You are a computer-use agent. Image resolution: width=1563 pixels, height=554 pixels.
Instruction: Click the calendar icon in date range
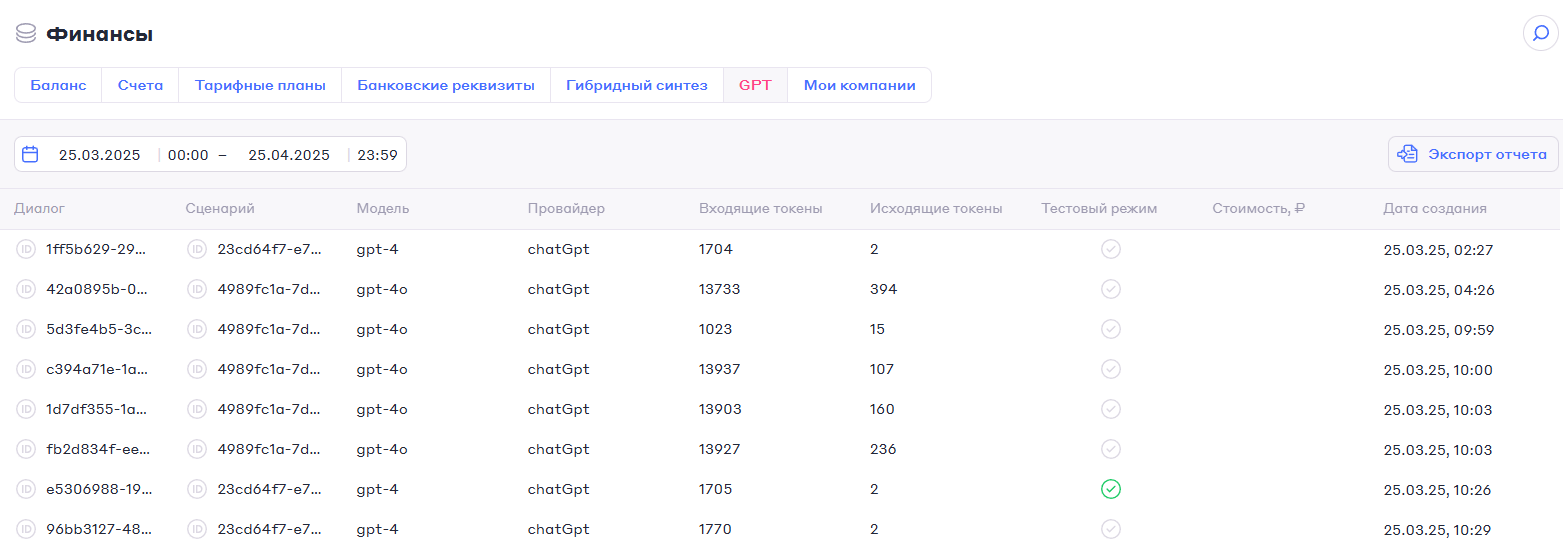(30, 155)
